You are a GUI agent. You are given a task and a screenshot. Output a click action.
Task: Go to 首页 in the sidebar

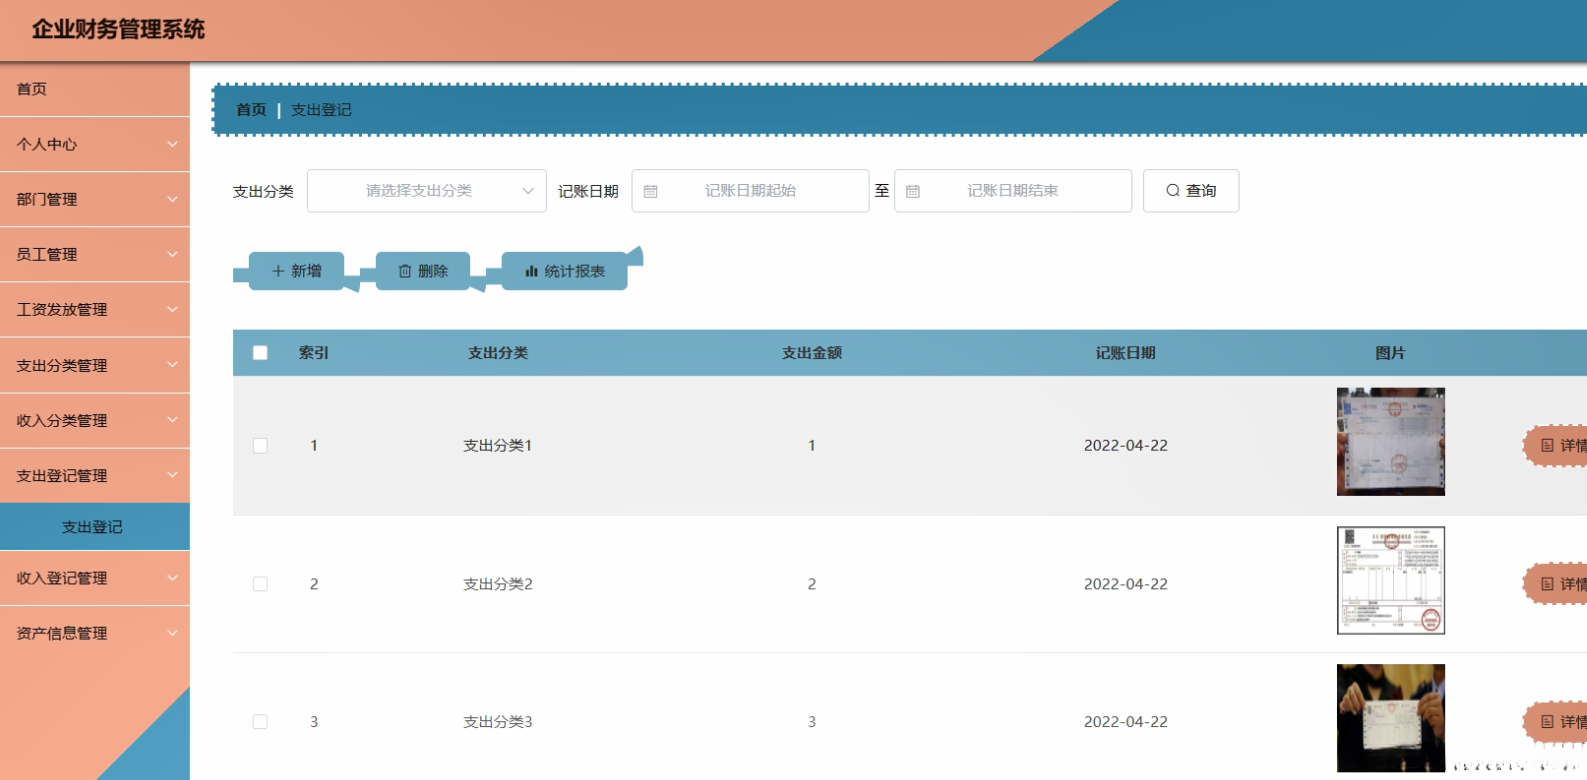coord(95,89)
